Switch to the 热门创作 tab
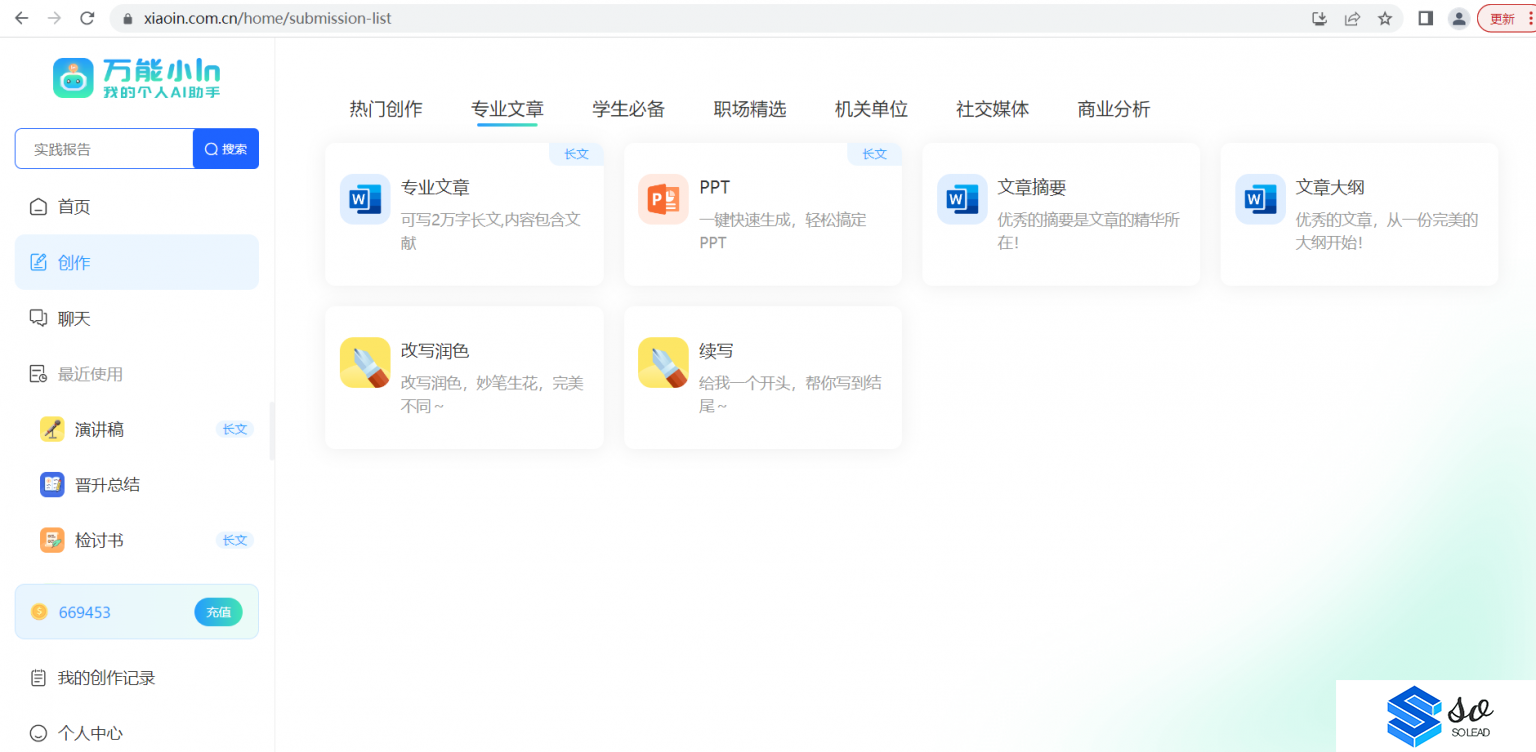 [x=386, y=109]
